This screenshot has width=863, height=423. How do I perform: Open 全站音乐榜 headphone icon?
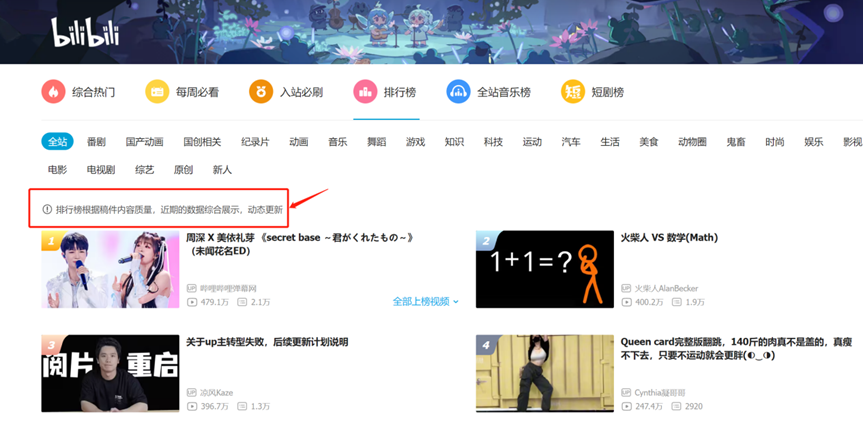[458, 92]
